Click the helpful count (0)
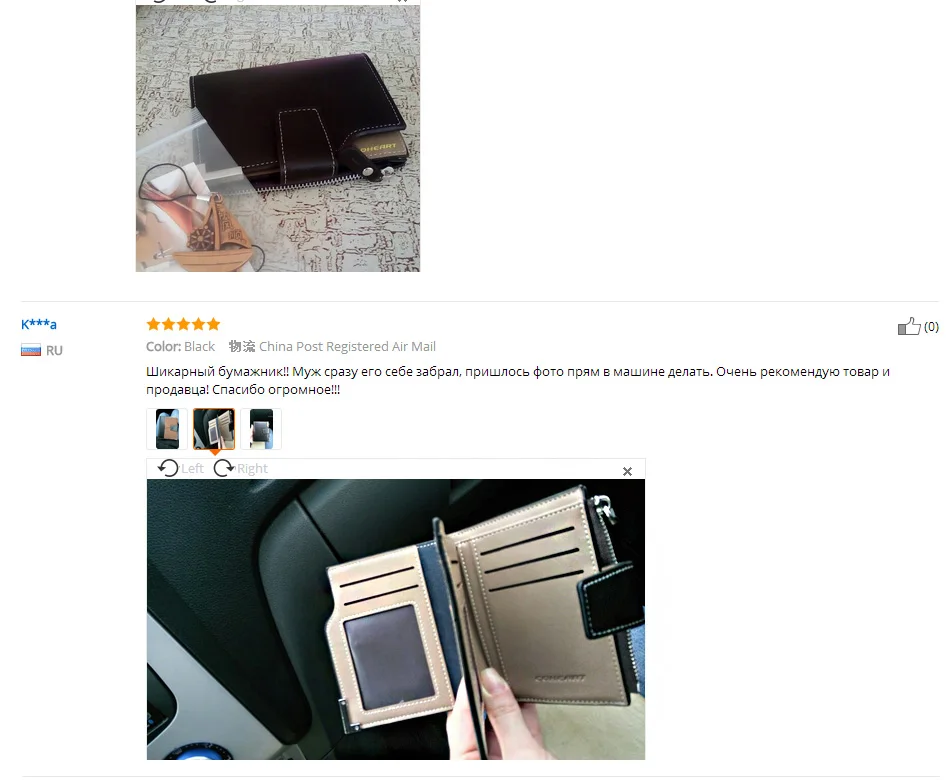Image resolution: width=946 pixels, height=780 pixels. 931,326
